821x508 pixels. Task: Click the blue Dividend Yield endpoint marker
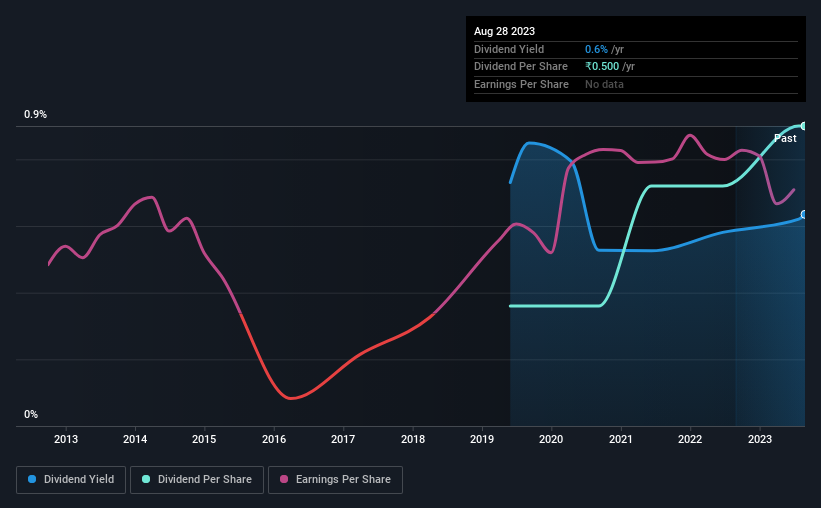pos(803,215)
